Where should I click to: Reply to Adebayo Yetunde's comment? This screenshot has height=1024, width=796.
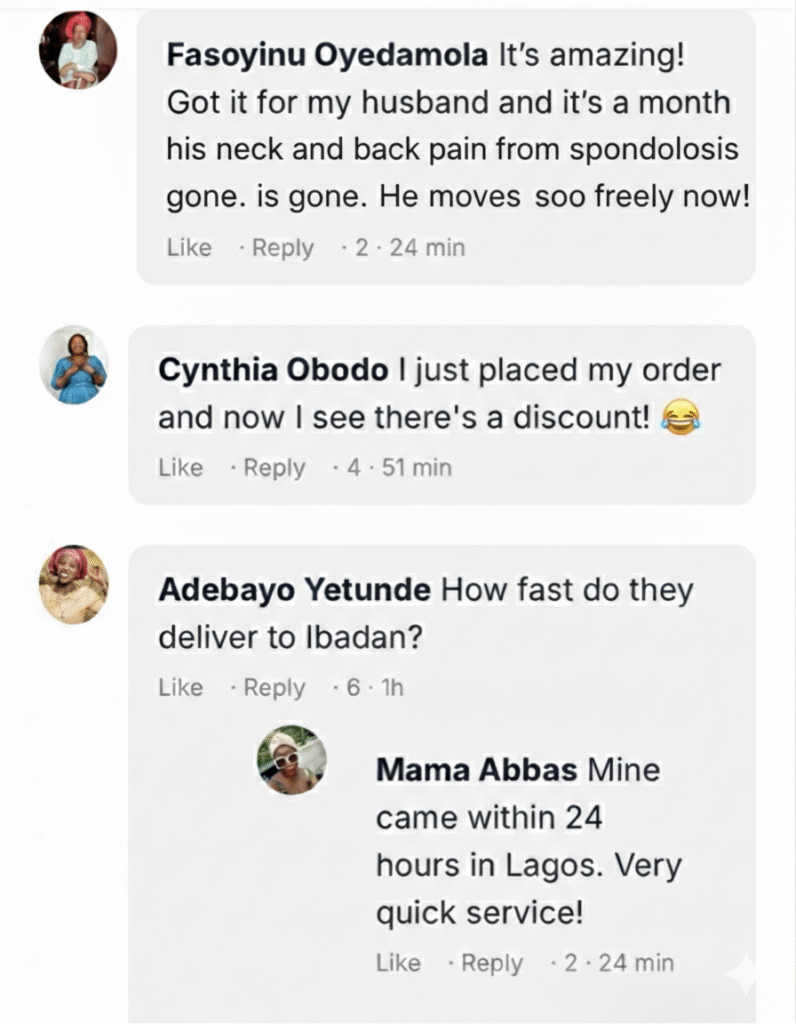point(274,687)
